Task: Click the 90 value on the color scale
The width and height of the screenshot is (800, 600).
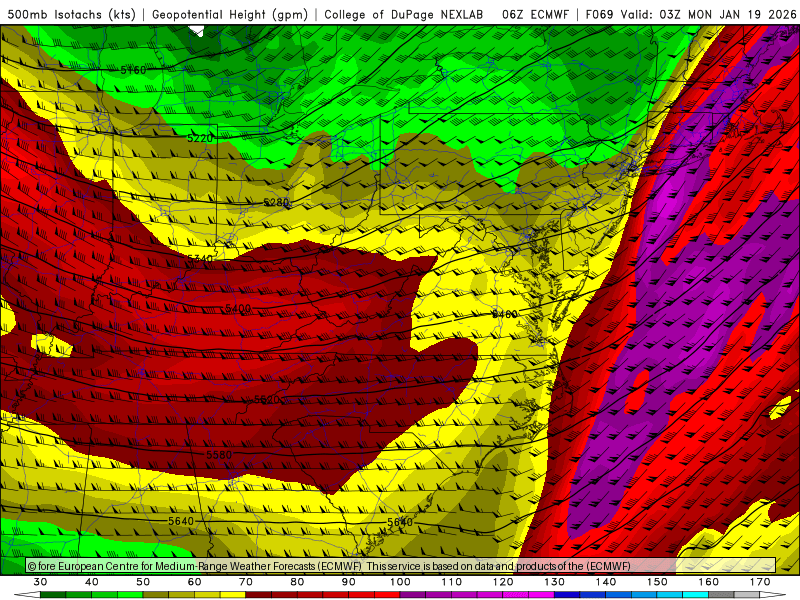Action: [348, 582]
